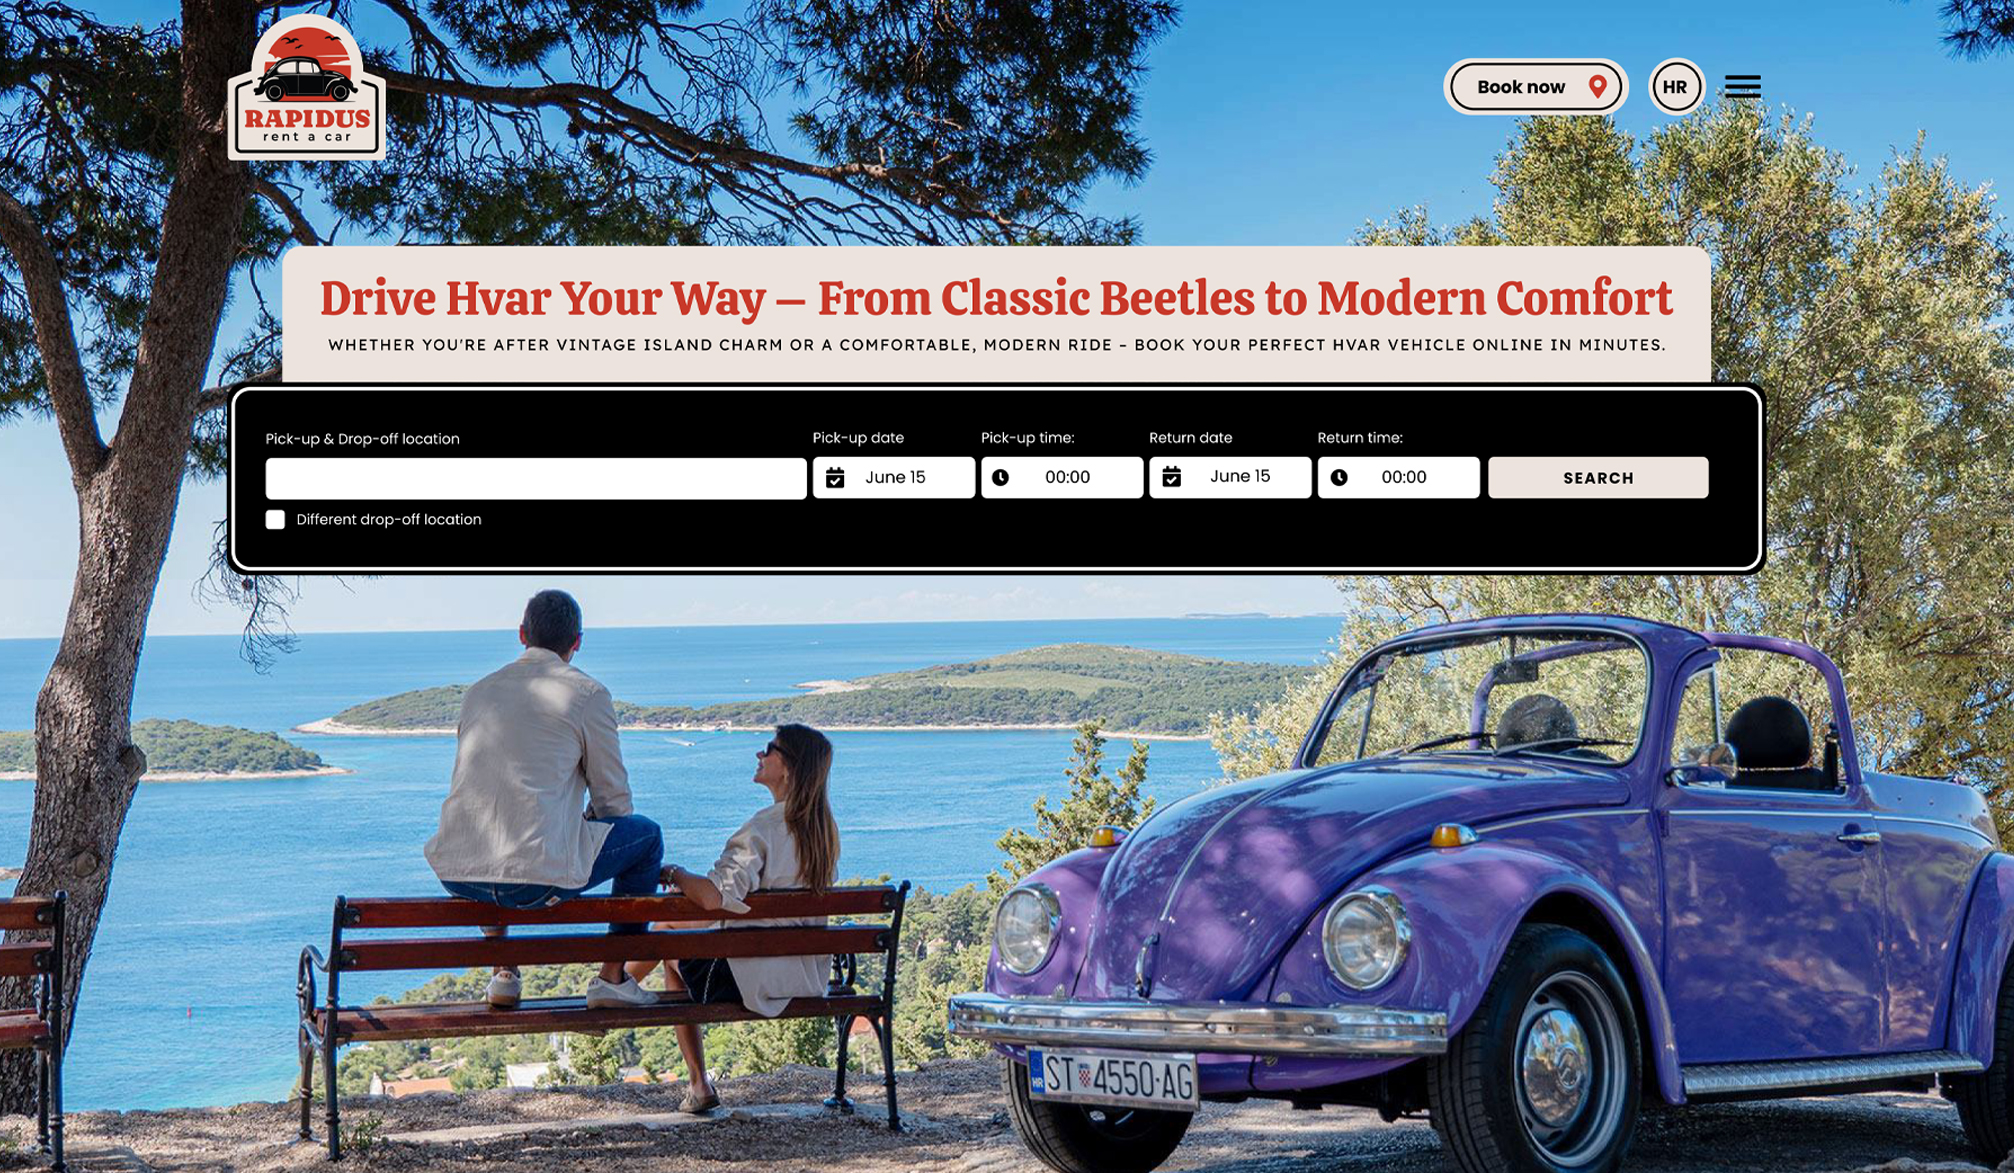Click the return date calendar icon

click(1171, 477)
